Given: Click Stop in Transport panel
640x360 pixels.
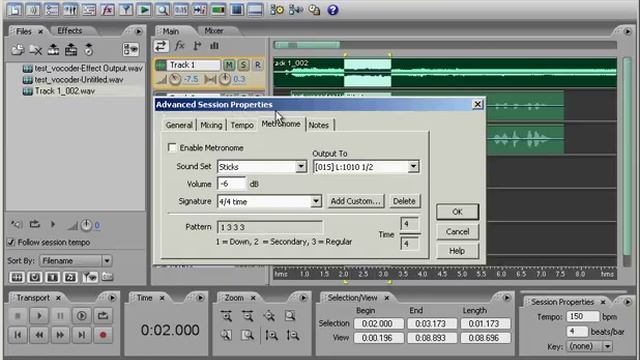Looking at the screenshot, I should click(x=18, y=316).
